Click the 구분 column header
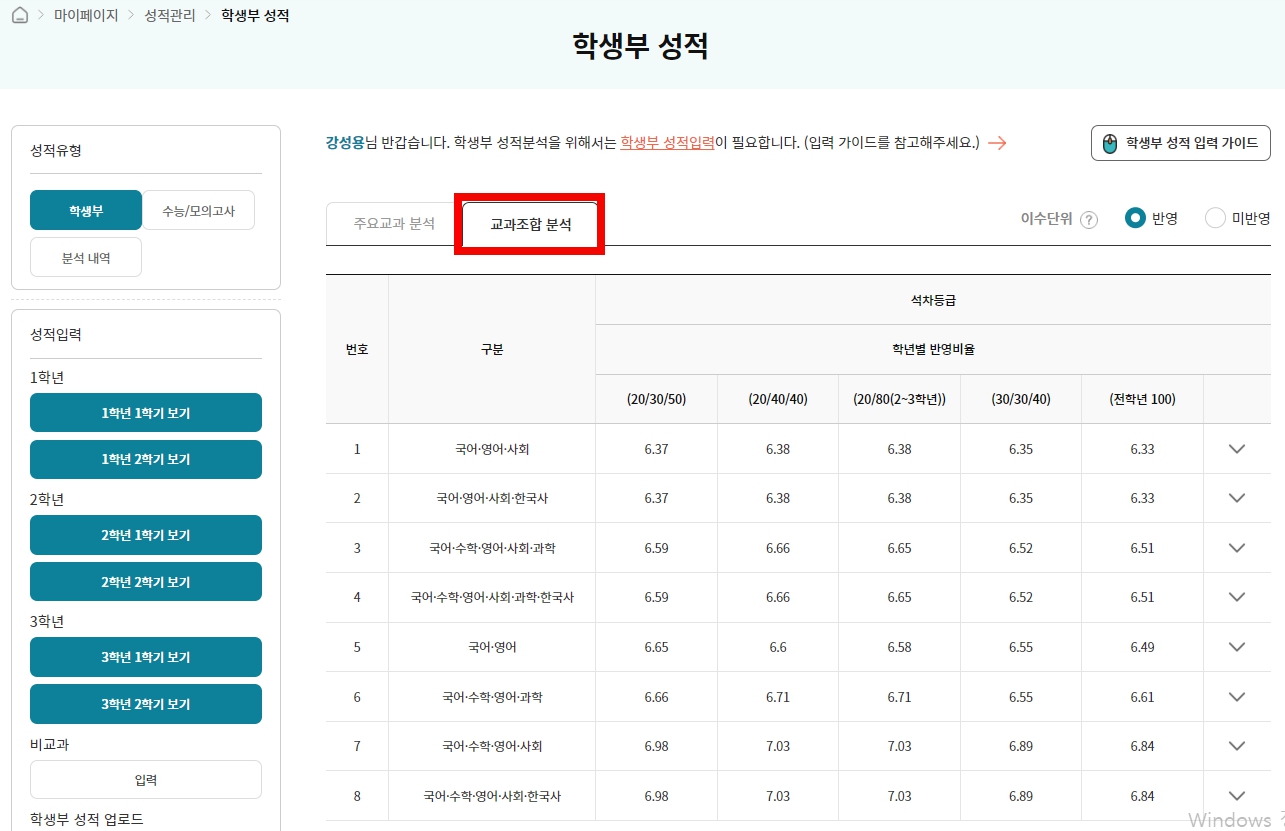This screenshot has height=831, width=1285. pyautogui.click(x=492, y=349)
